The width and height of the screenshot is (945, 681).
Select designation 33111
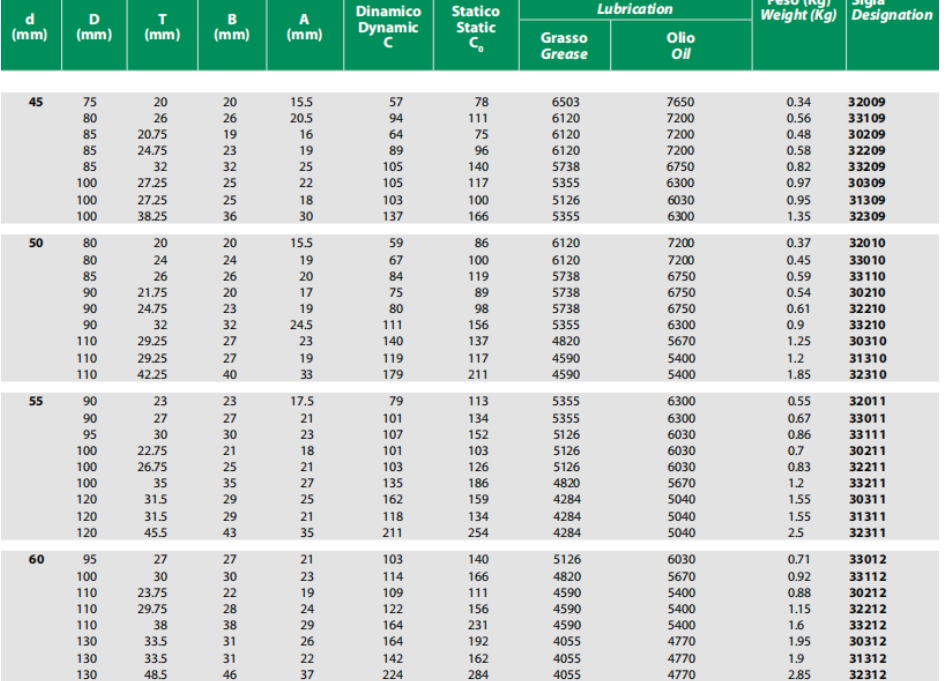pyautogui.click(x=867, y=435)
